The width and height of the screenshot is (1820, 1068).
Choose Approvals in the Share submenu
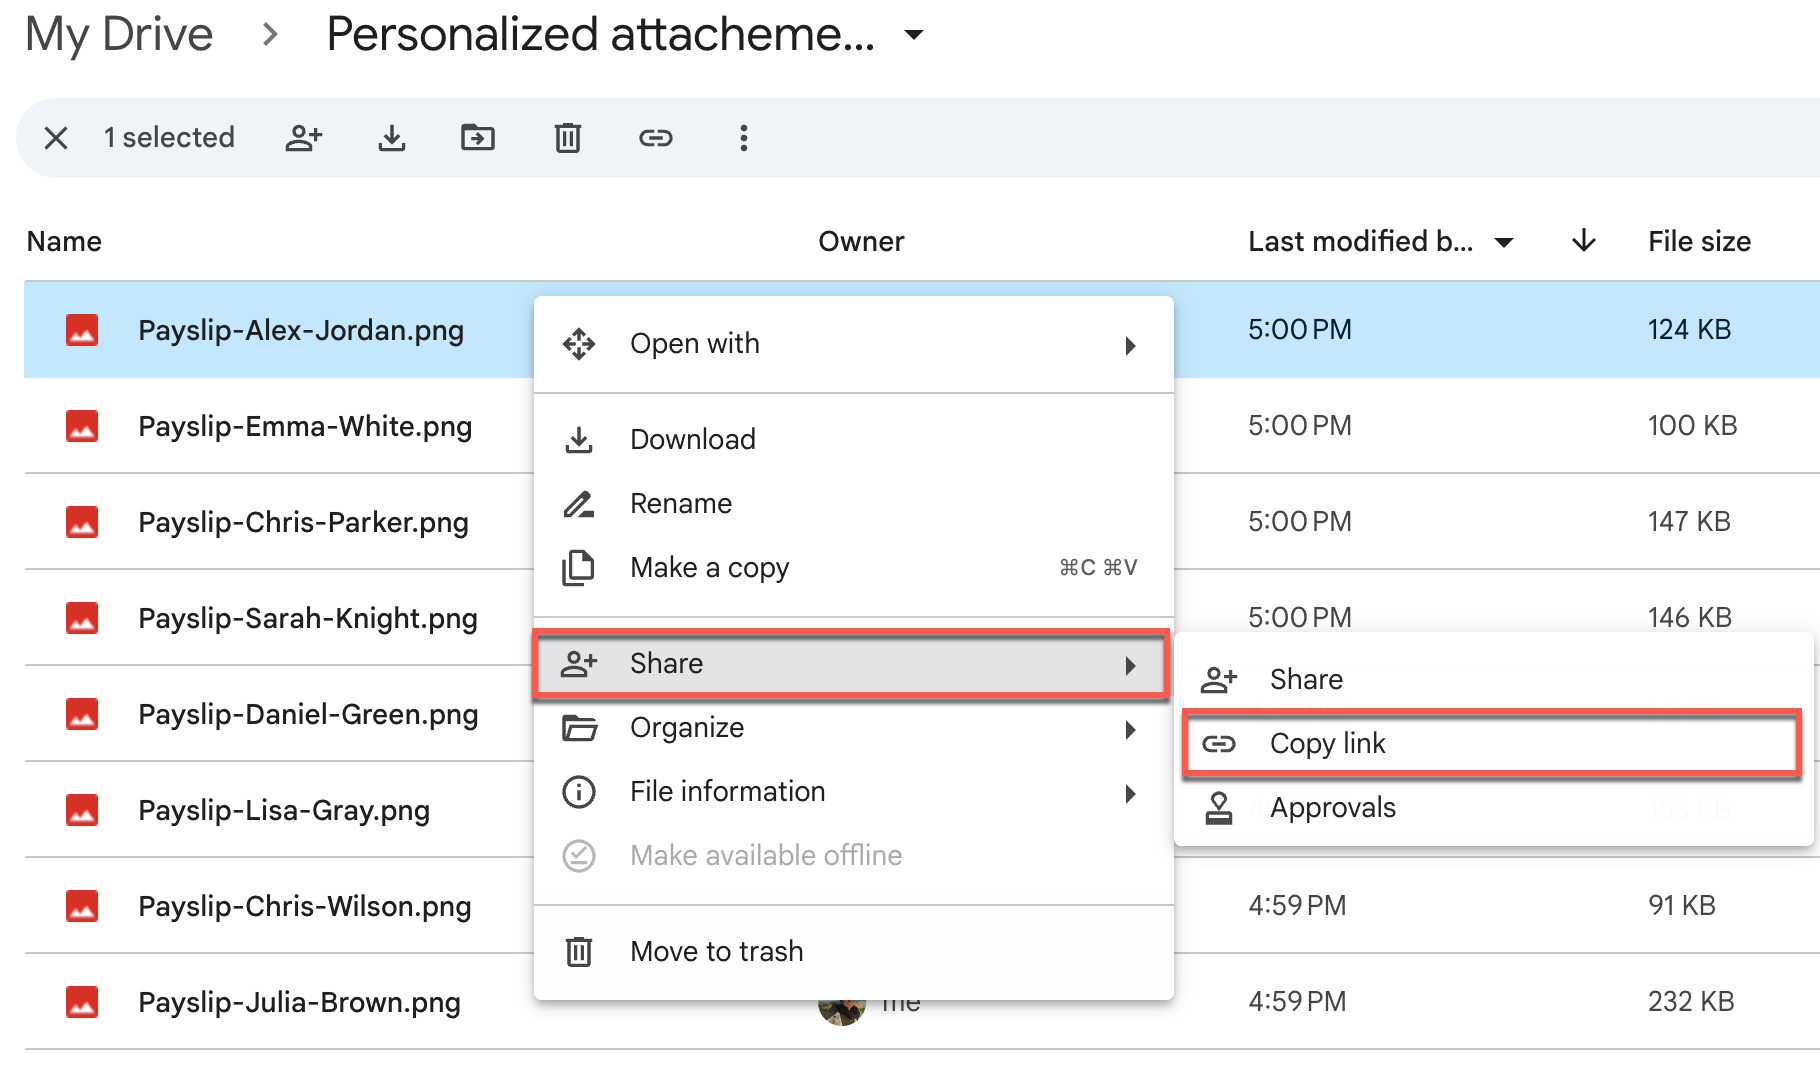(x=1332, y=808)
